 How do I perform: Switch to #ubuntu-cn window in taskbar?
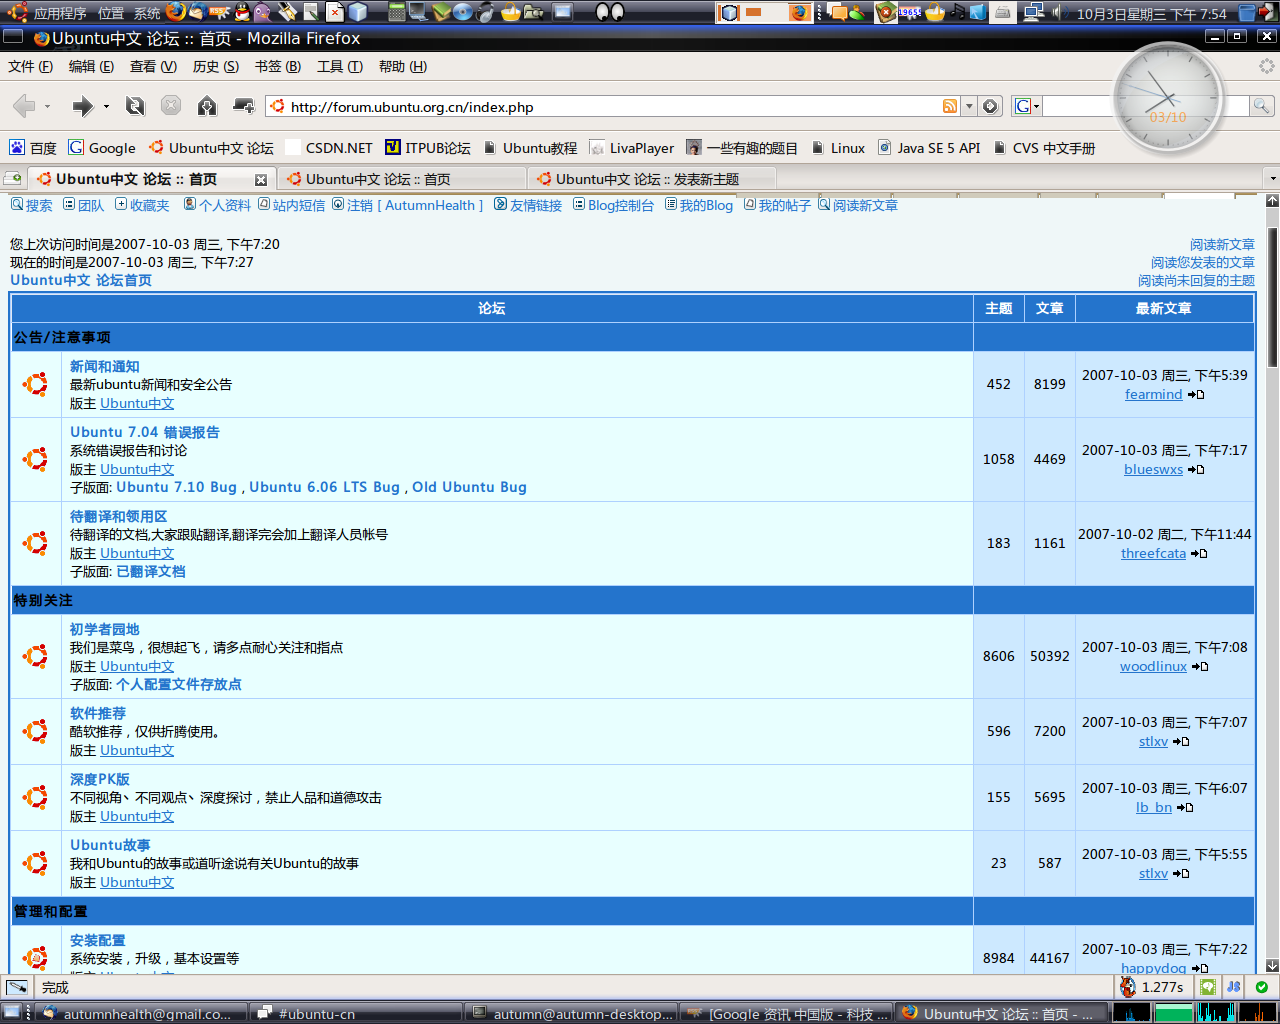tap(356, 1013)
